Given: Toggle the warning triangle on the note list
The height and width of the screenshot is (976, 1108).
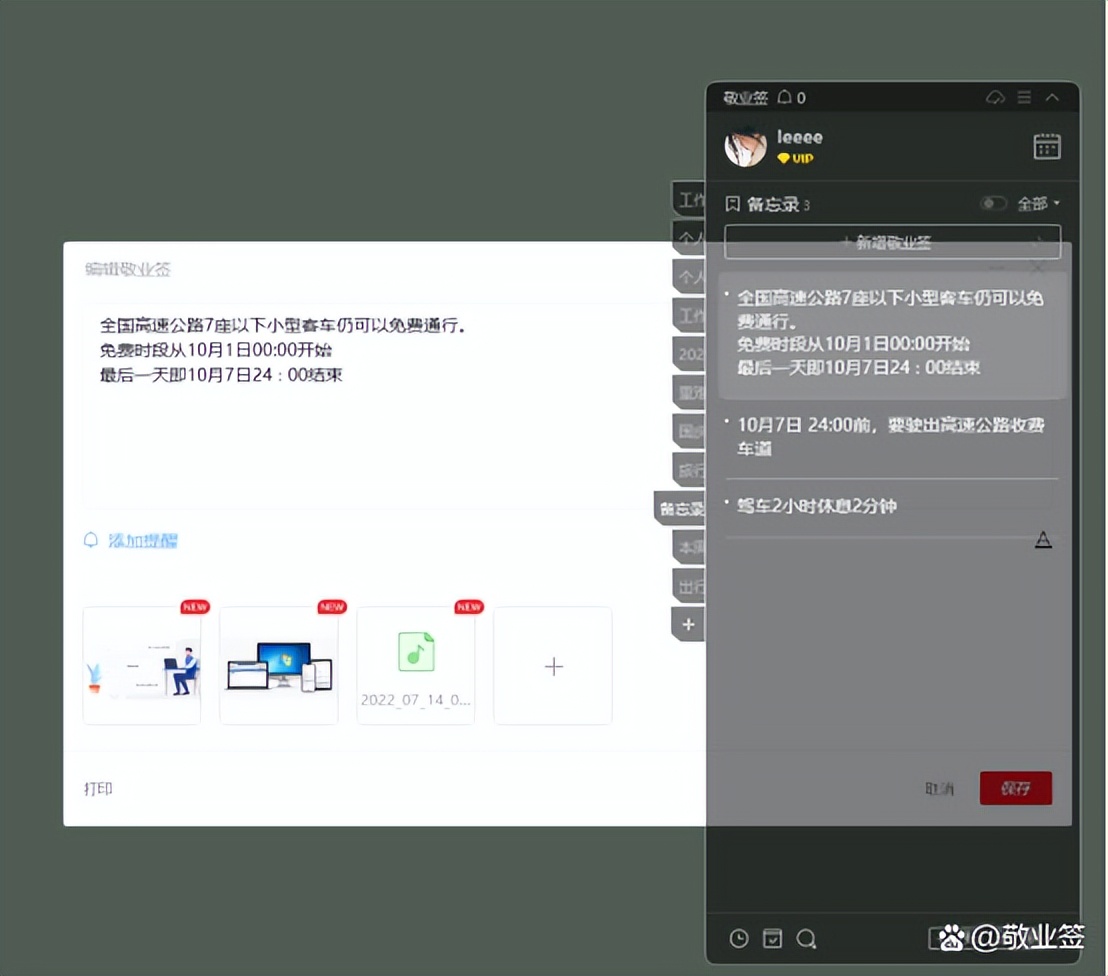Looking at the screenshot, I should pos(1044,539).
